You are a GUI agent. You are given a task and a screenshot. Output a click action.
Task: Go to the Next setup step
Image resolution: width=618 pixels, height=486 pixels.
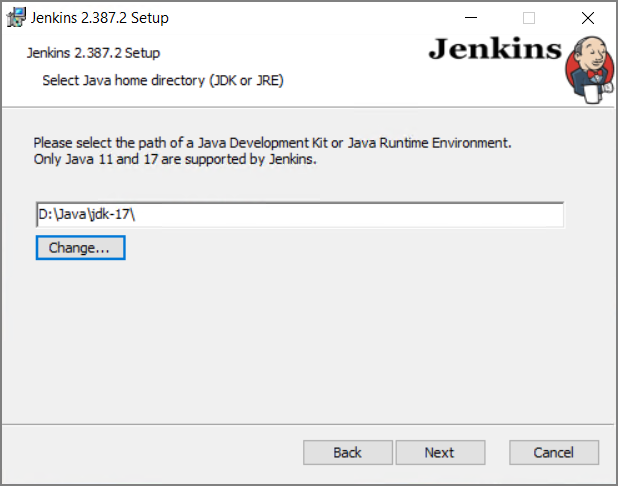(440, 452)
